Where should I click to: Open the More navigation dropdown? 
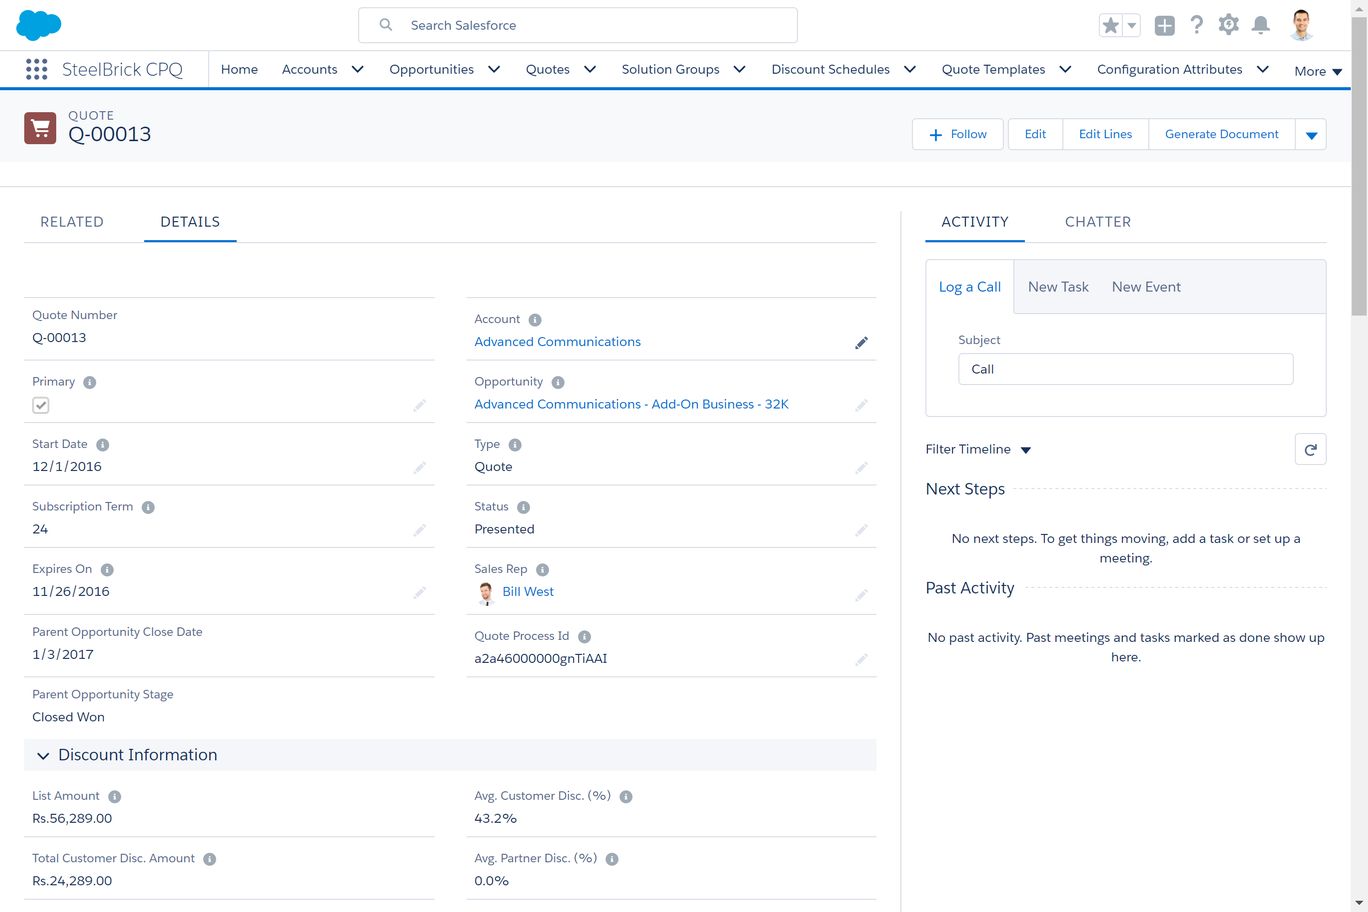point(1317,71)
